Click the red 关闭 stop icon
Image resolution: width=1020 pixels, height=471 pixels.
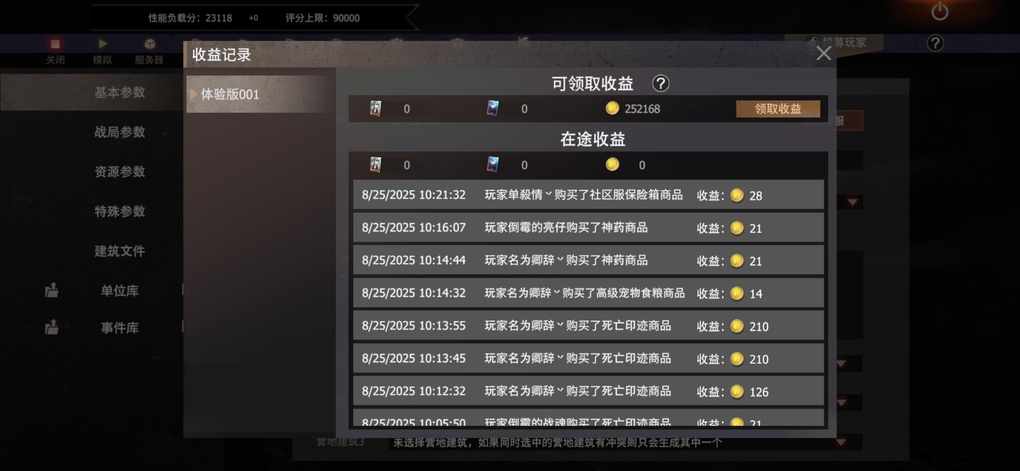click(55, 44)
